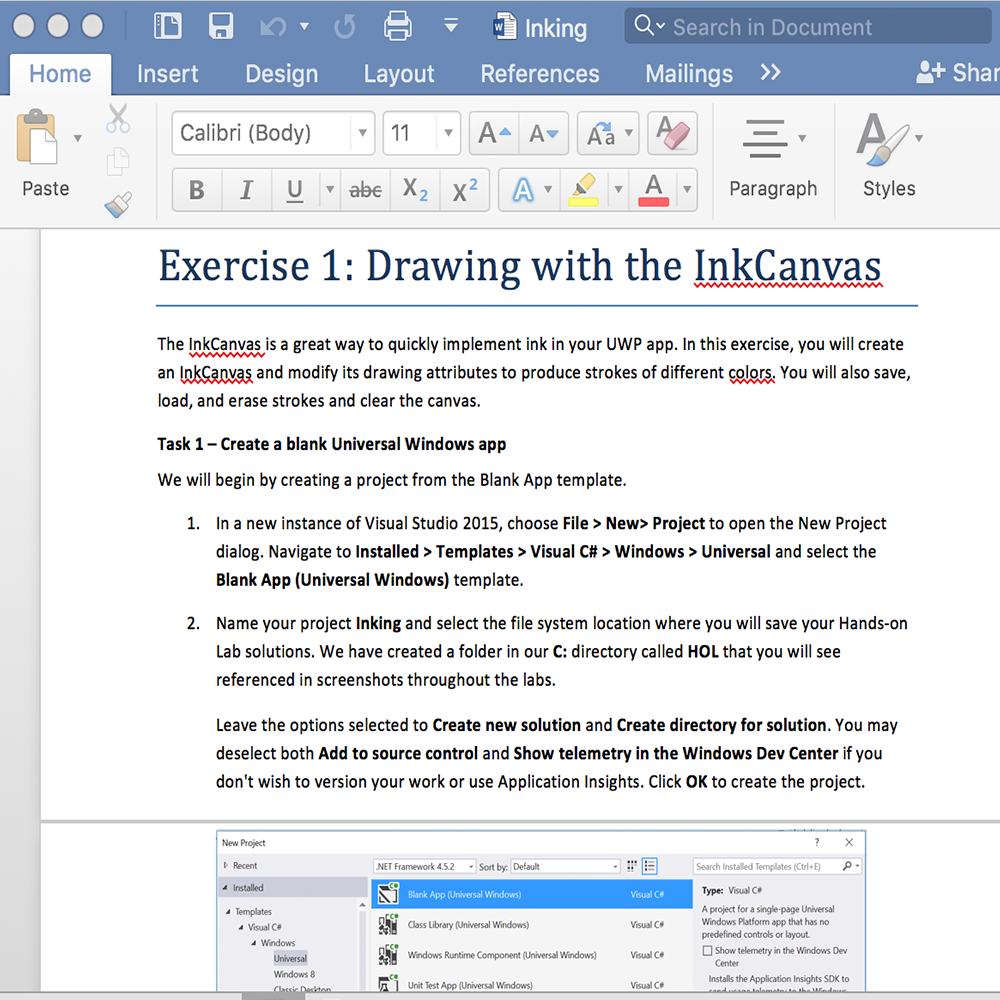Viewport: 1000px width, 1000px height.
Task: Toggle Italic formatting
Action: coord(247,189)
